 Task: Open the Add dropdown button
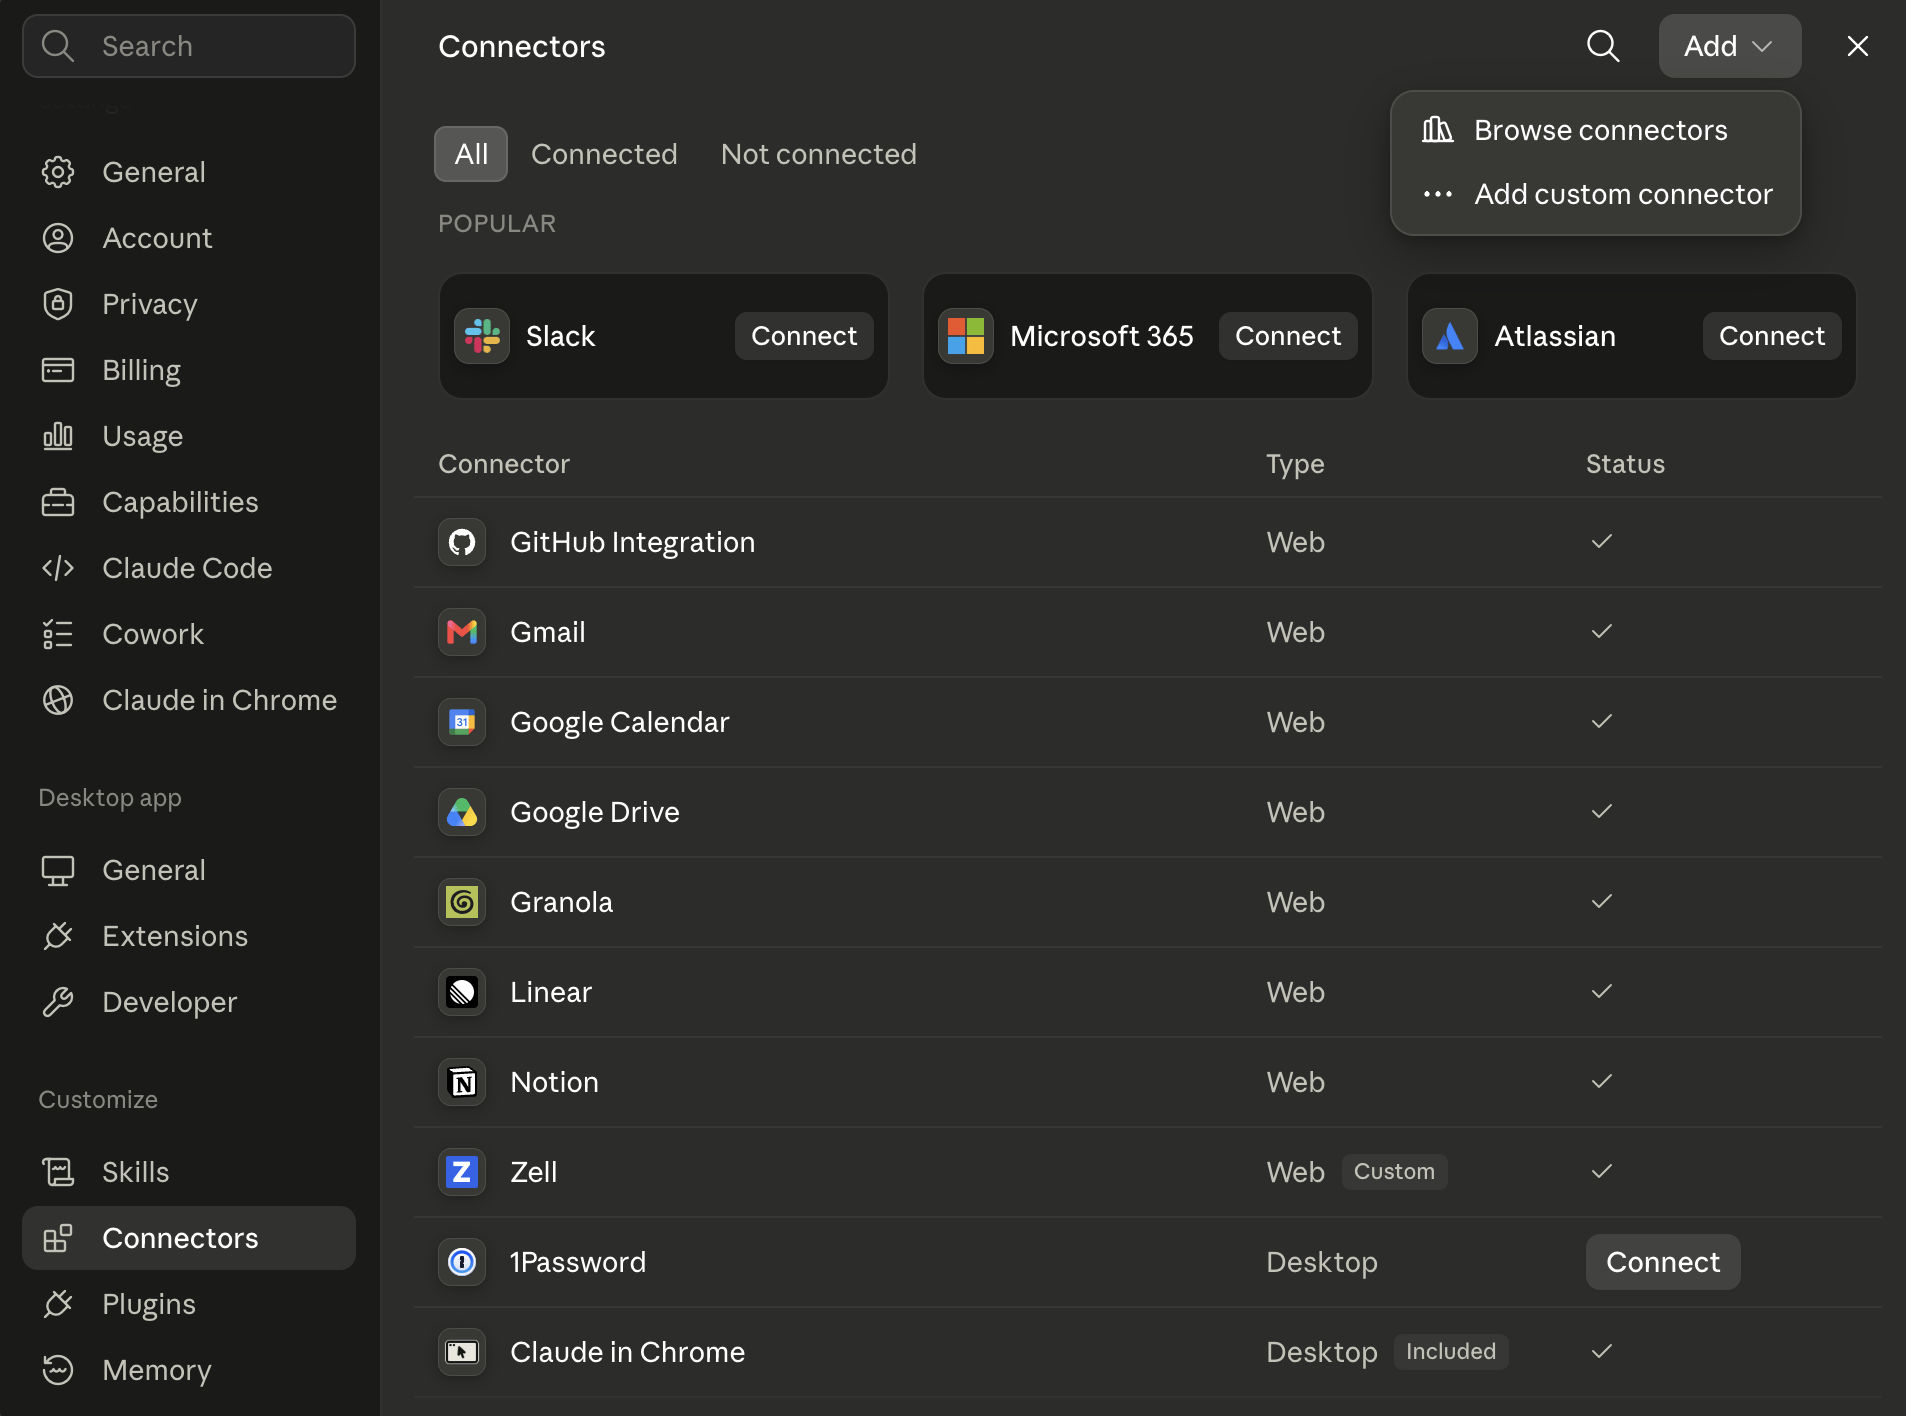tap(1729, 46)
